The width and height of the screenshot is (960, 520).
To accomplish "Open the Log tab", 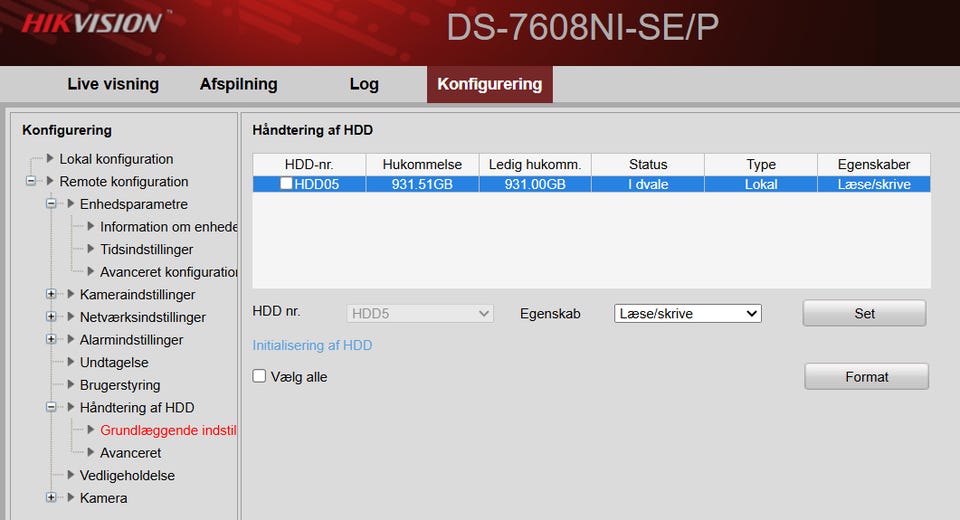I will 364,84.
